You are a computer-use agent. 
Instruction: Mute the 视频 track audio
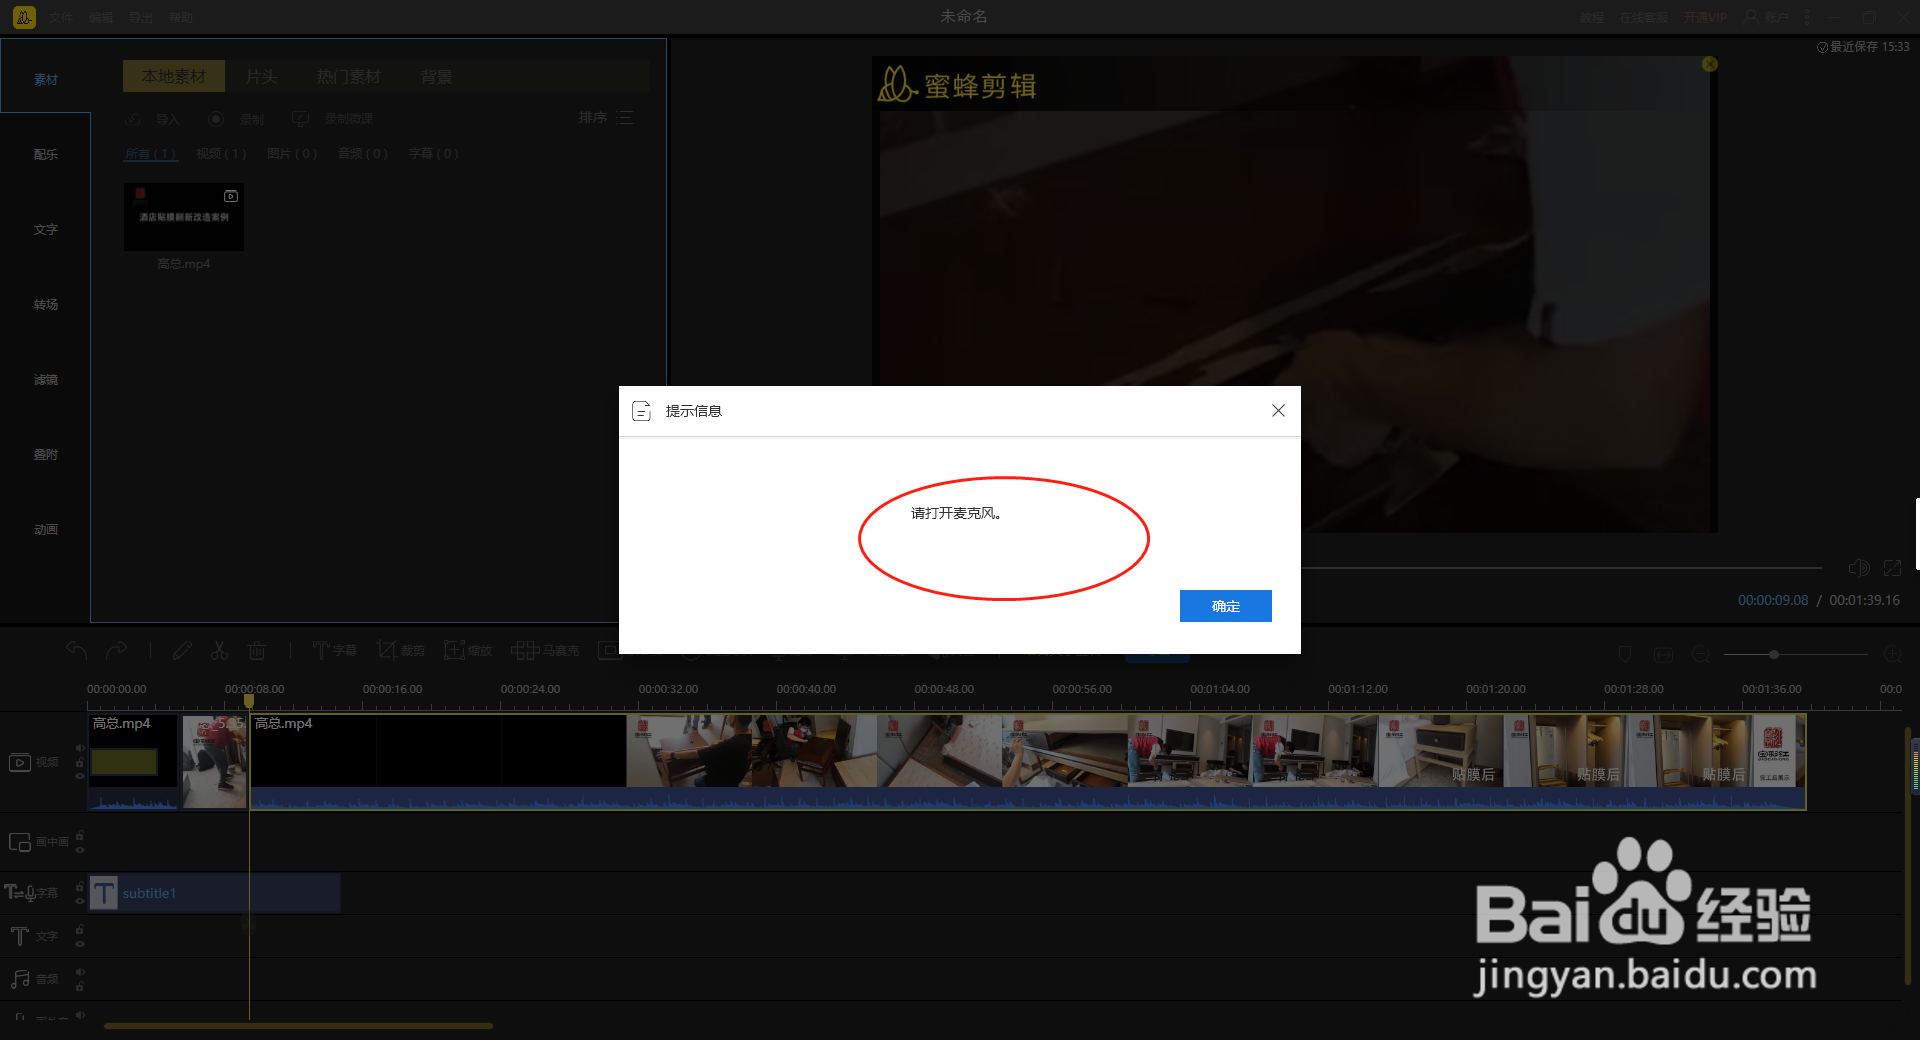[x=80, y=747]
